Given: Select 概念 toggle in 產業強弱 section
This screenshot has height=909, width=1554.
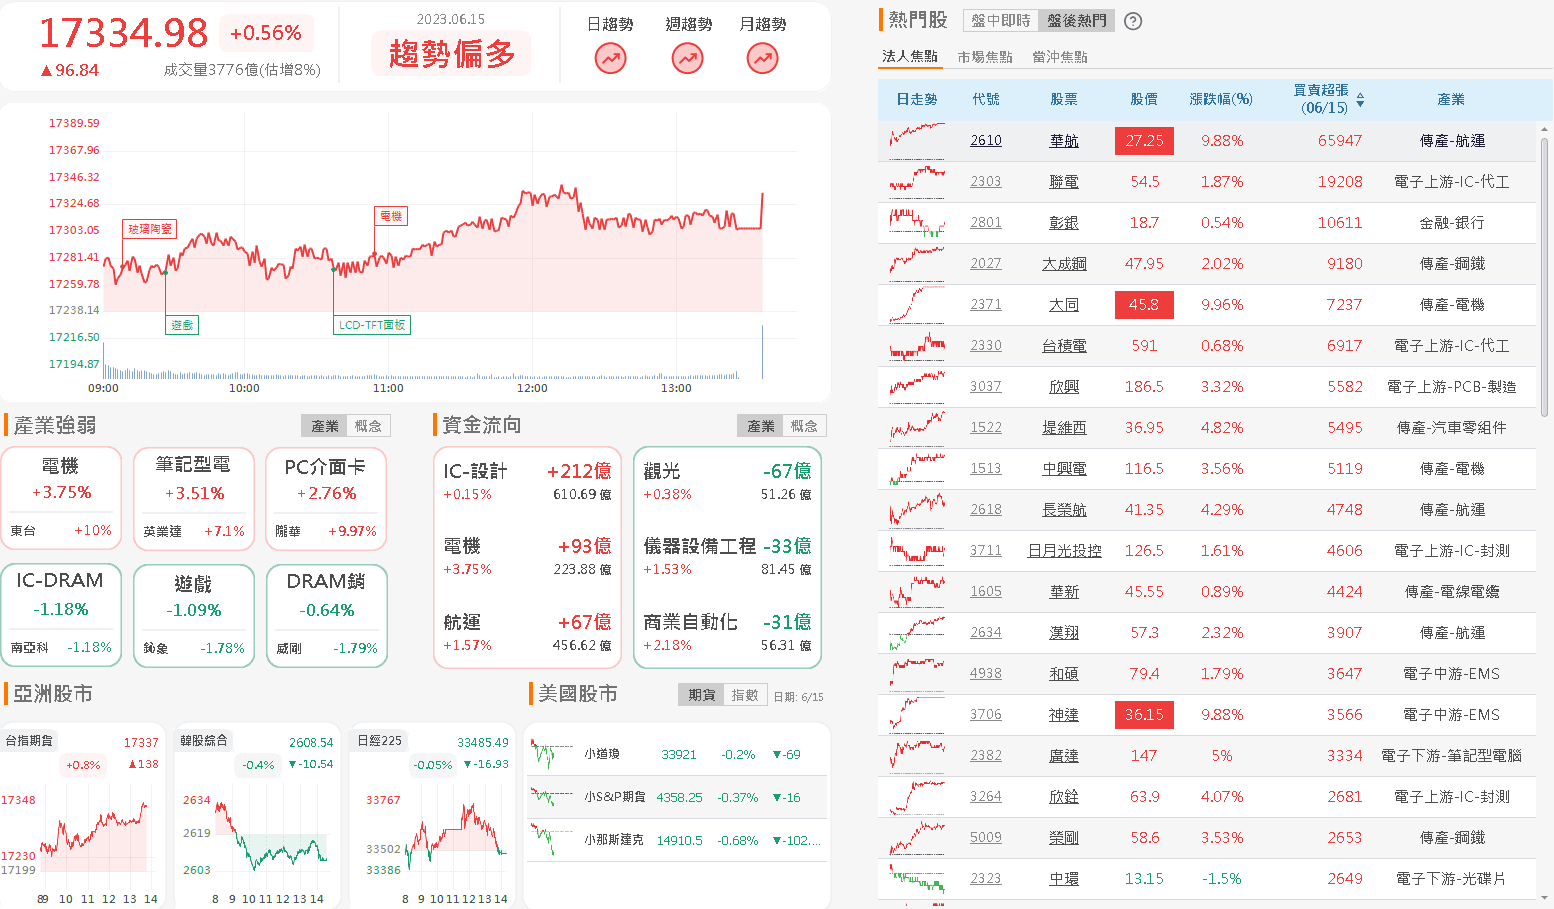Looking at the screenshot, I should click(x=368, y=426).
